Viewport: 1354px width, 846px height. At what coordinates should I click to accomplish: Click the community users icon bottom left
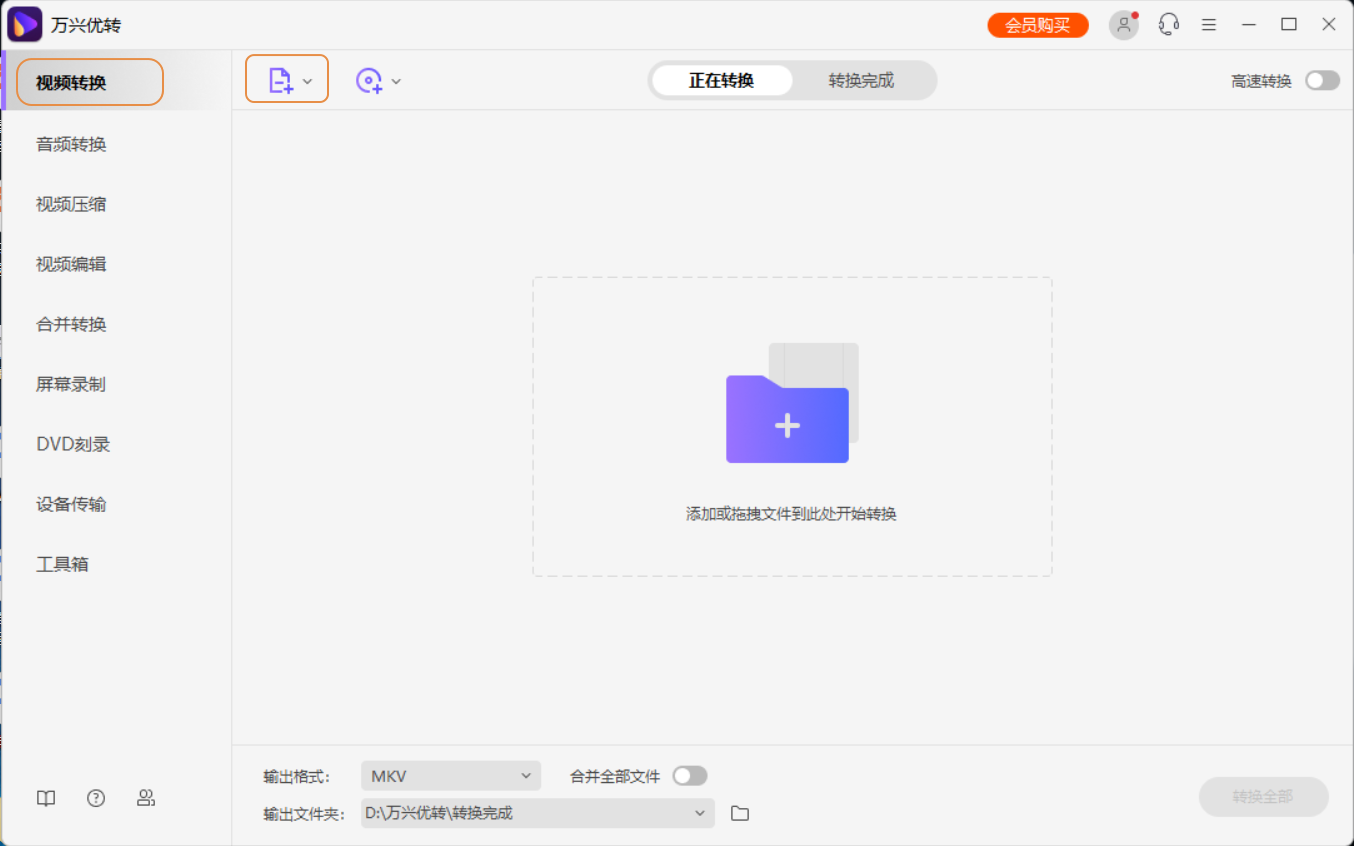[x=146, y=798]
